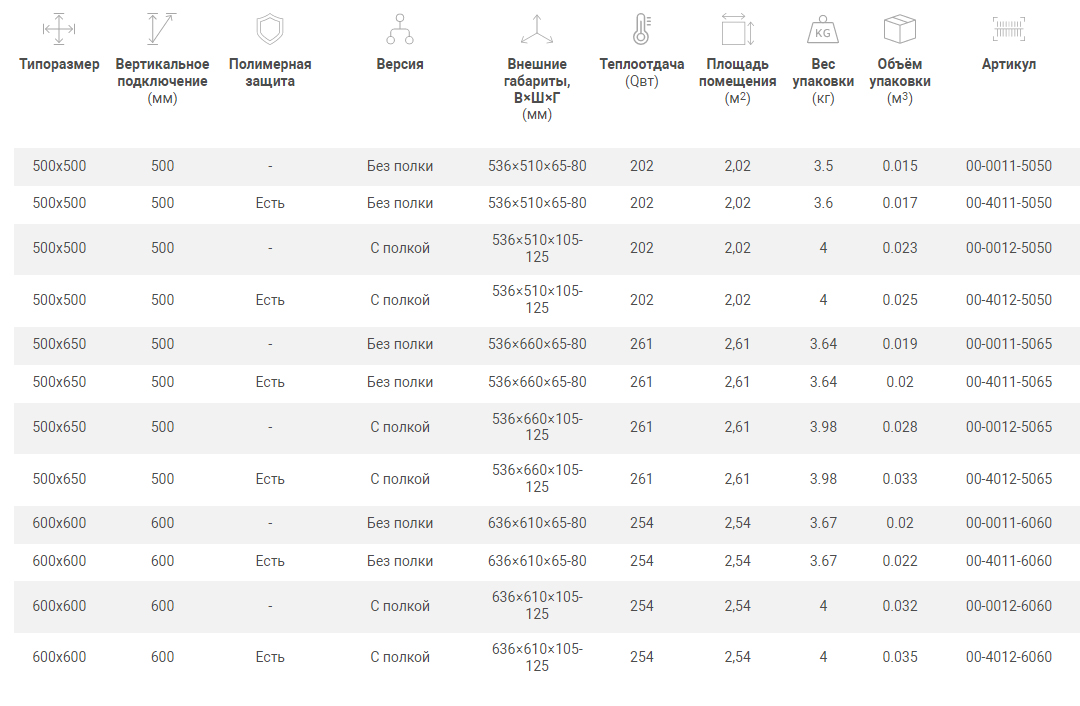Viewport: 1080px width, 706px height.
Task: Click the Типоразмер column header
Action: point(59,64)
